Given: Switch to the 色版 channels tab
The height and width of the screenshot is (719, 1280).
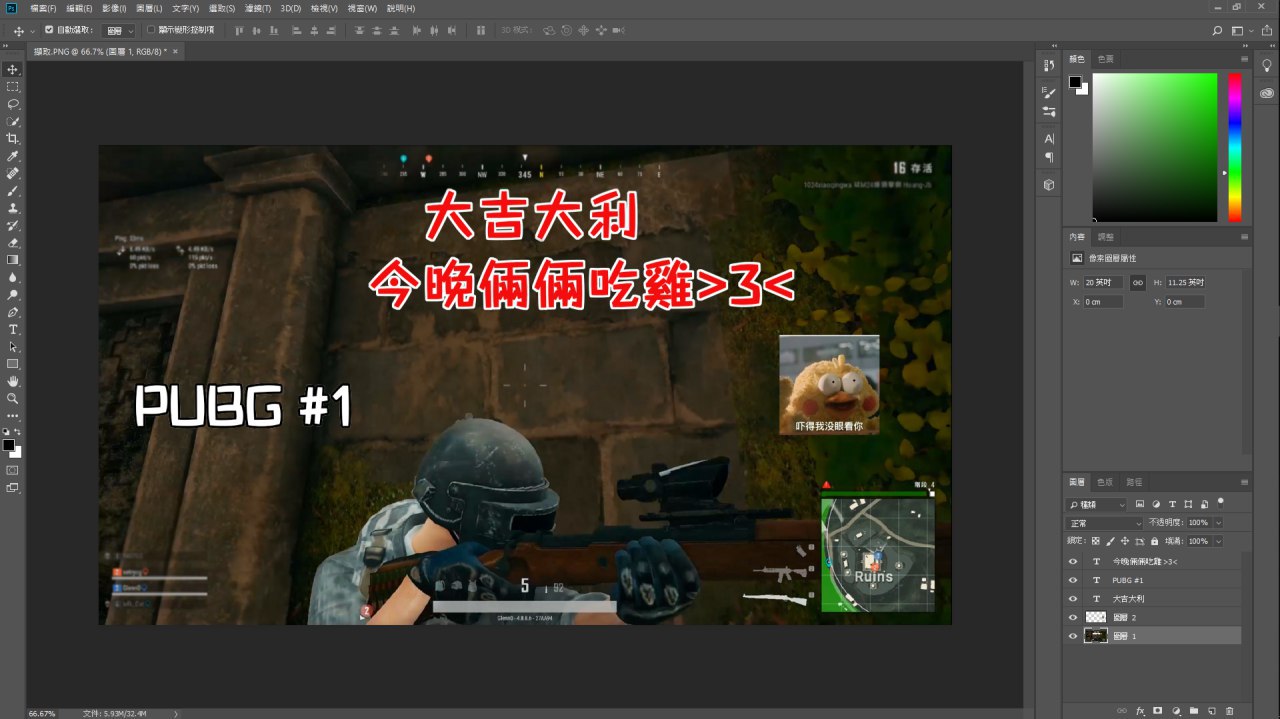Looking at the screenshot, I should tap(1105, 481).
